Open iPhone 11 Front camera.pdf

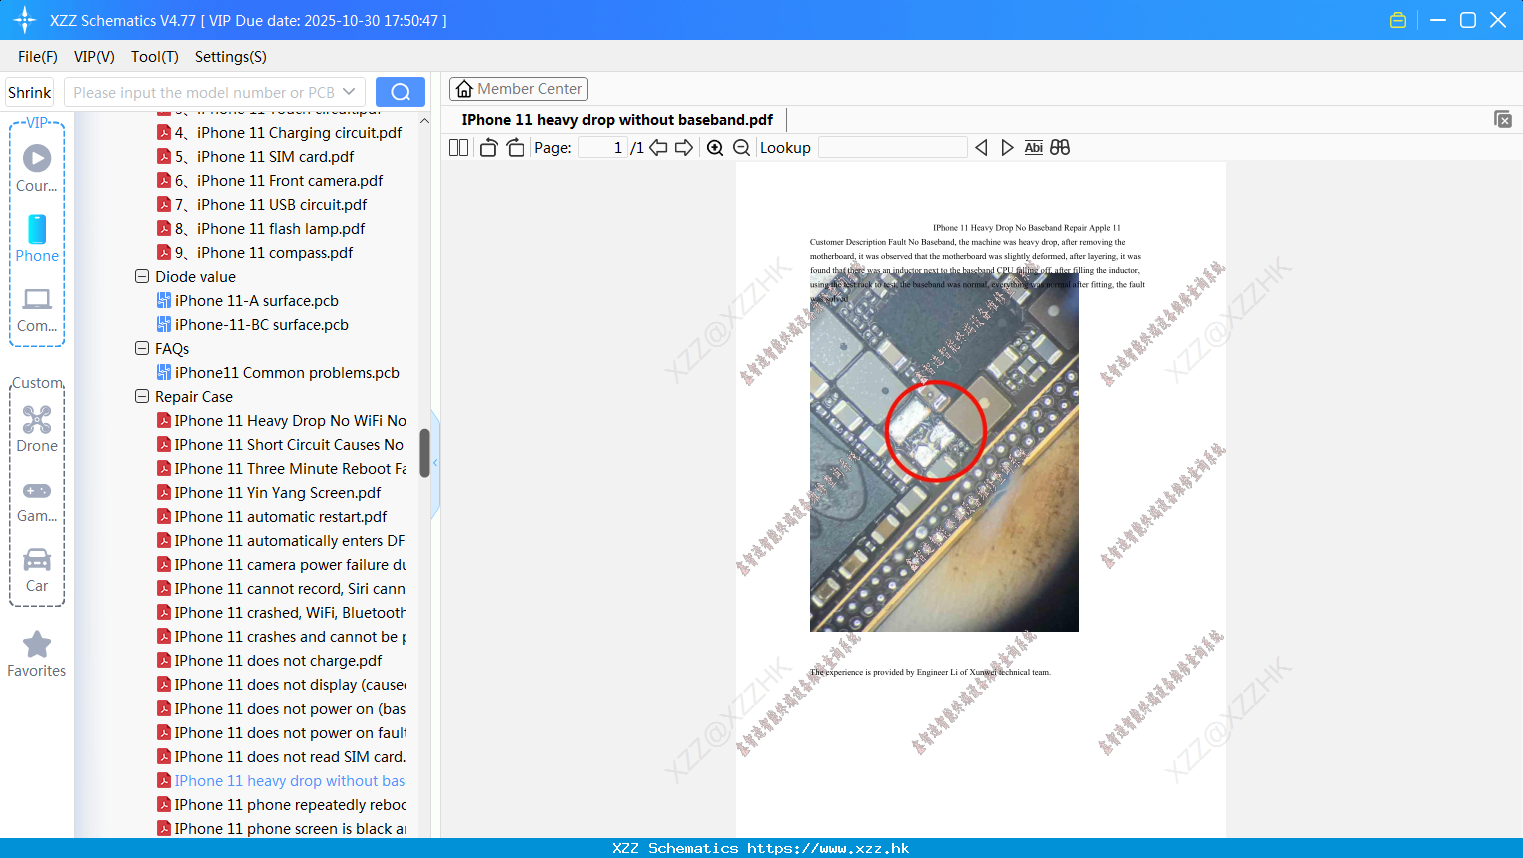point(270,180)
